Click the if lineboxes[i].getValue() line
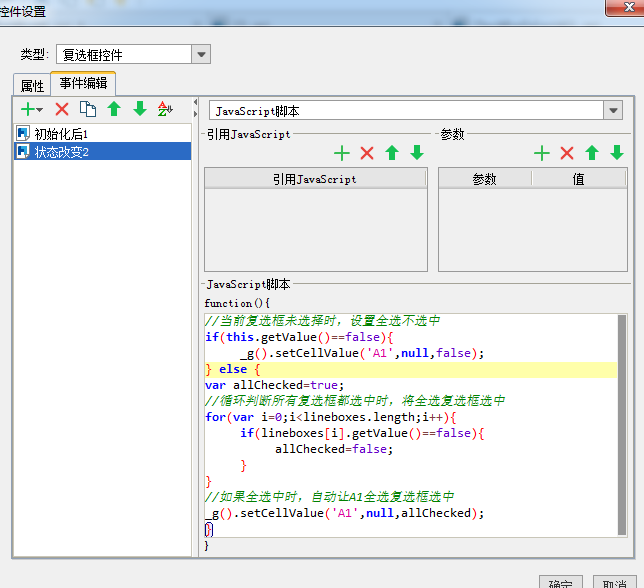Viewport: 644px width, 588px height. tap(362, 433)
